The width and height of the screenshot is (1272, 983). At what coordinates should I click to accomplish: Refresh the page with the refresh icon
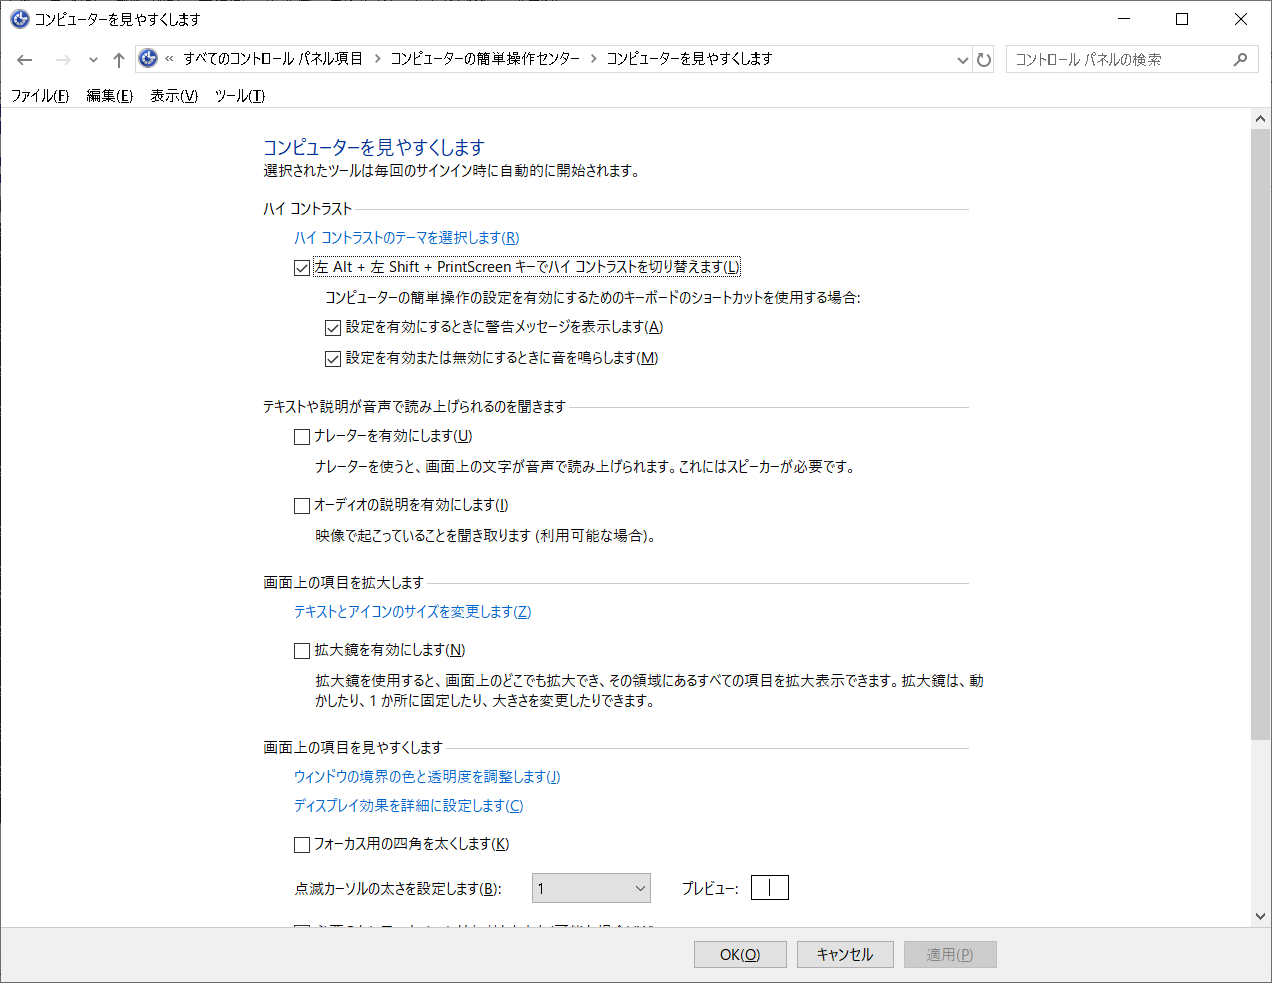[984, 59]
